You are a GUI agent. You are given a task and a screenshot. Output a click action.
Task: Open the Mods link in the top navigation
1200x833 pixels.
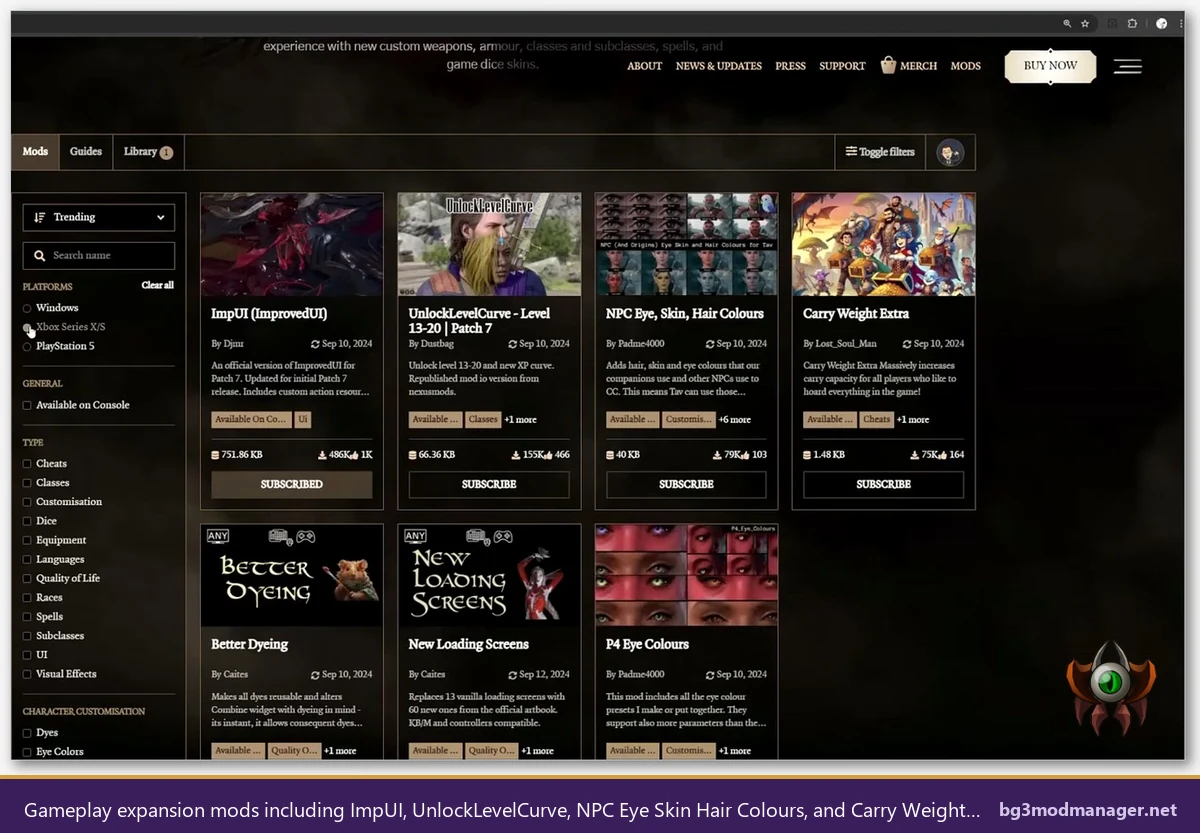coord(965,66)
